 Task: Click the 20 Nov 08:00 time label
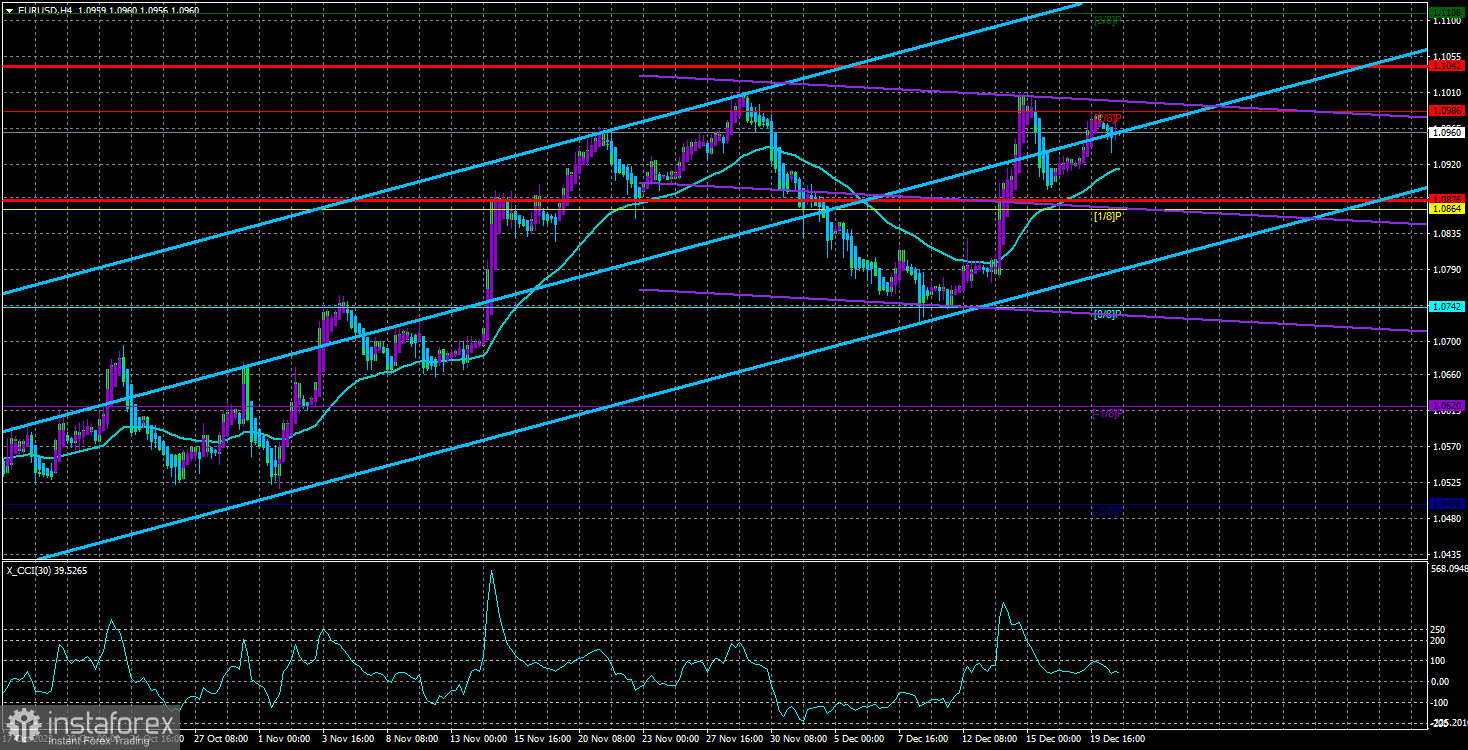tap(606, 739)
